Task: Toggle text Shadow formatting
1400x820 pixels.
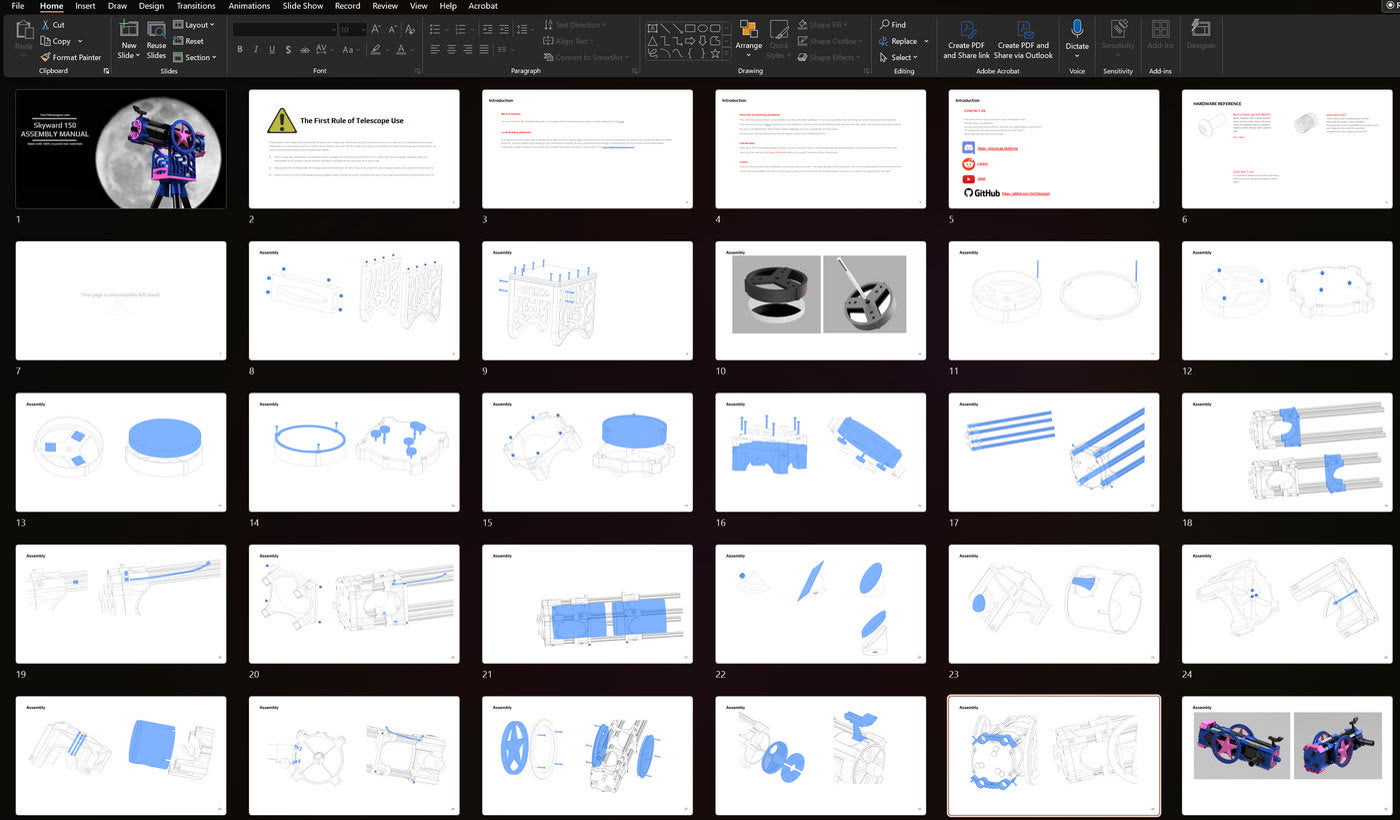Action: pyautogui.click(x=288, y=49)
